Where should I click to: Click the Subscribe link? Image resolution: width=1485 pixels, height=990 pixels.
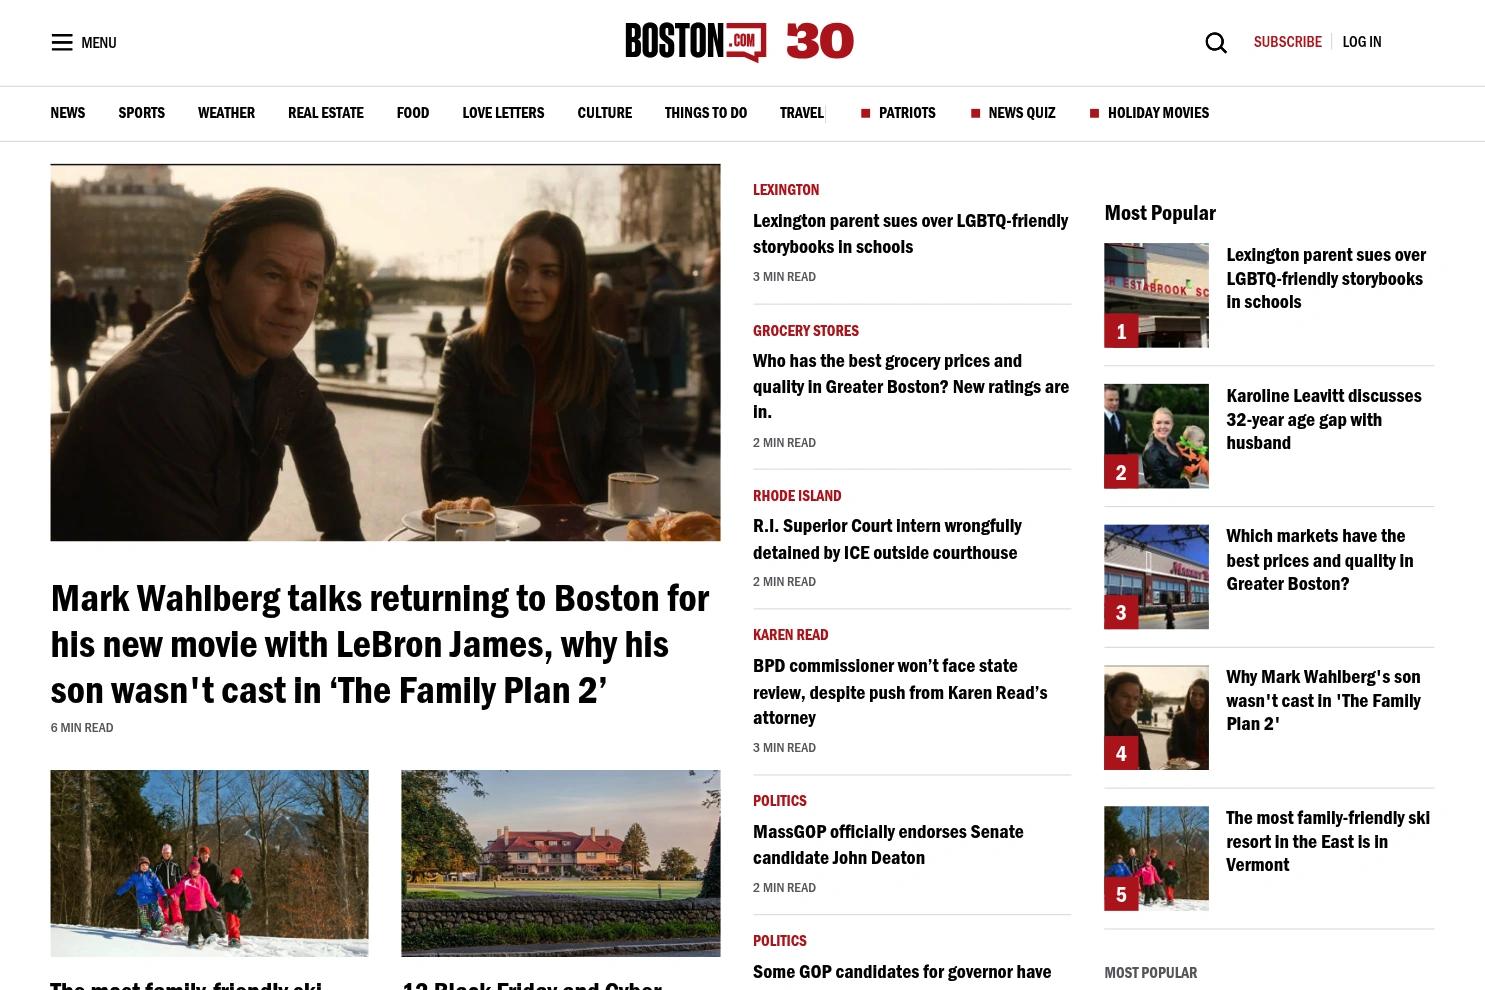click(x=1287, y=42)
